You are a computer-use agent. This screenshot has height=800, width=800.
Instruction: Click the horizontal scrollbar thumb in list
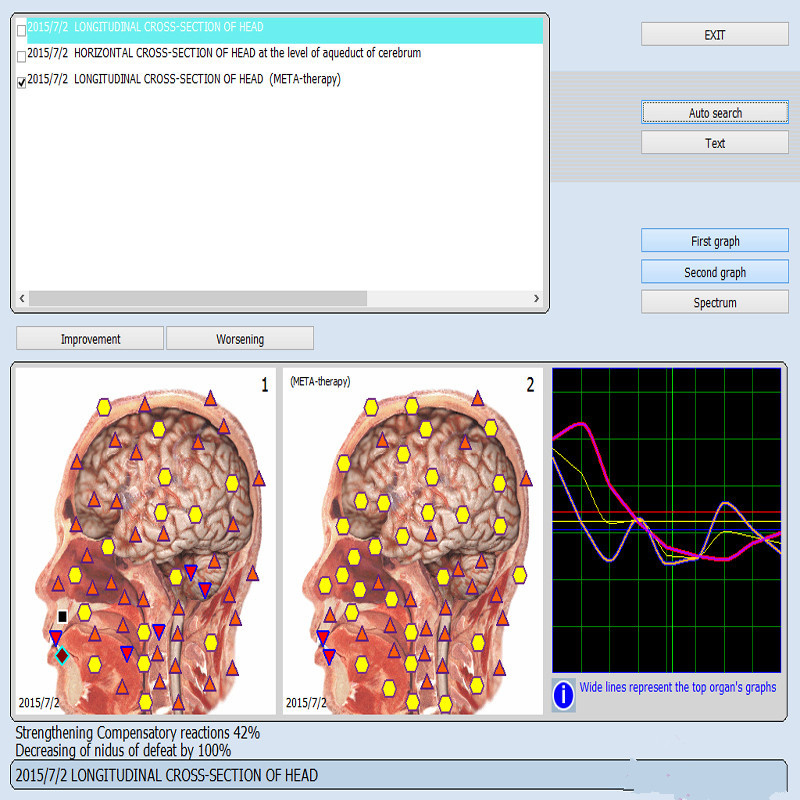[x=198, y=298]
